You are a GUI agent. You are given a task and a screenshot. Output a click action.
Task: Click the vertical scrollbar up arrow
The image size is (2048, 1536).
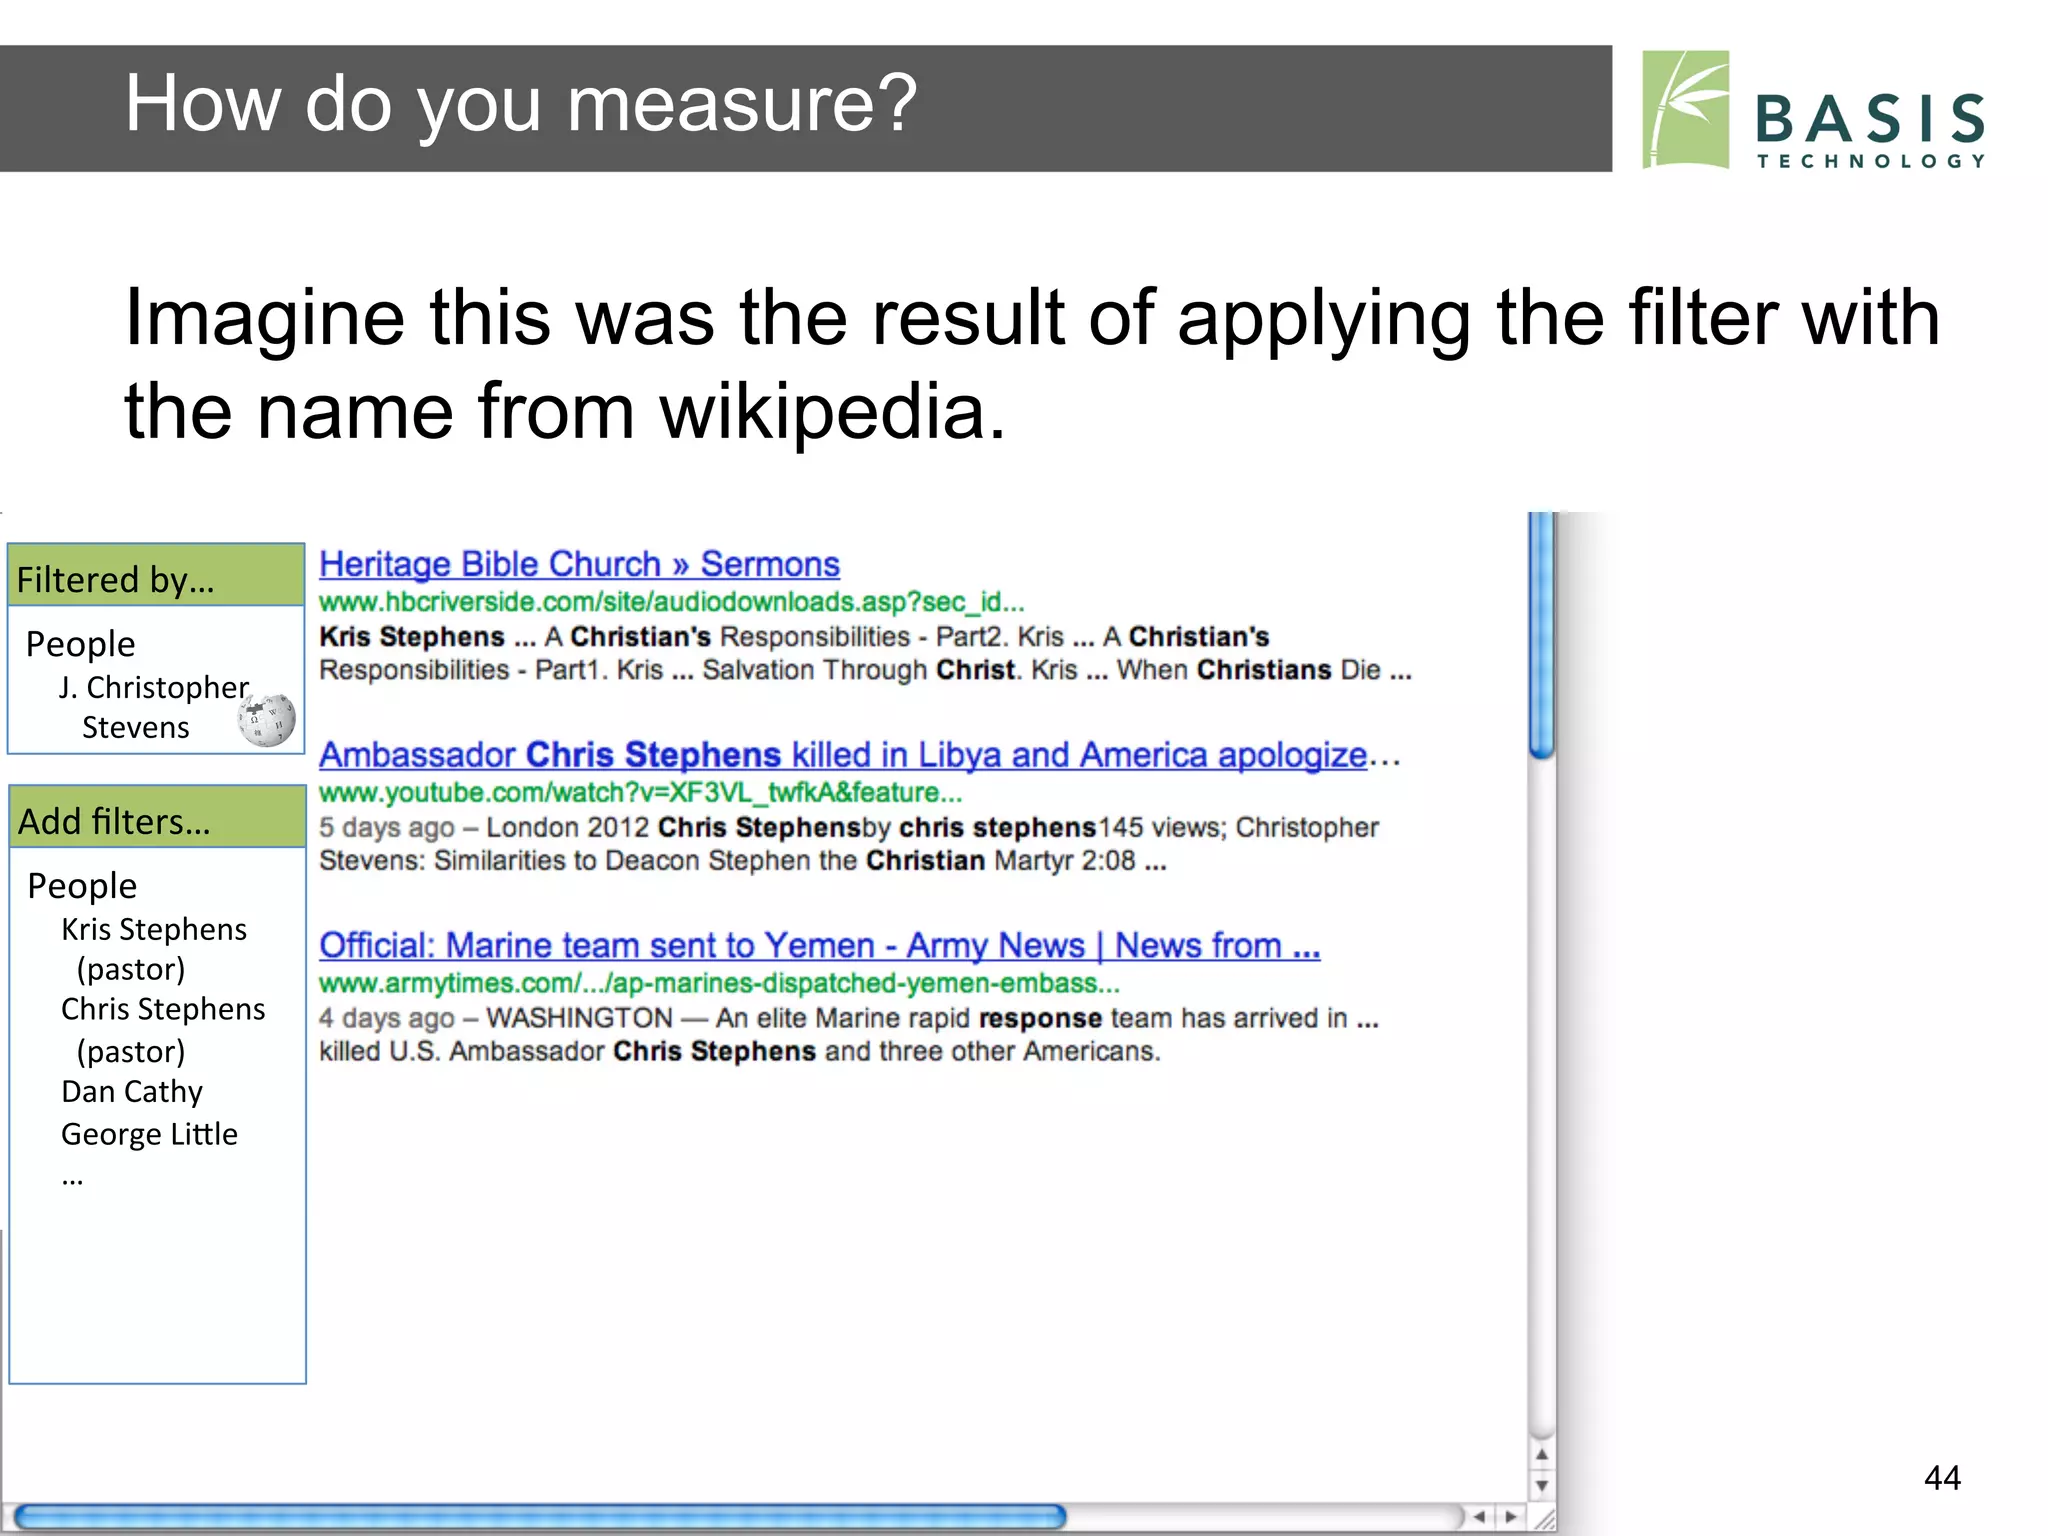point(1542,1454)
